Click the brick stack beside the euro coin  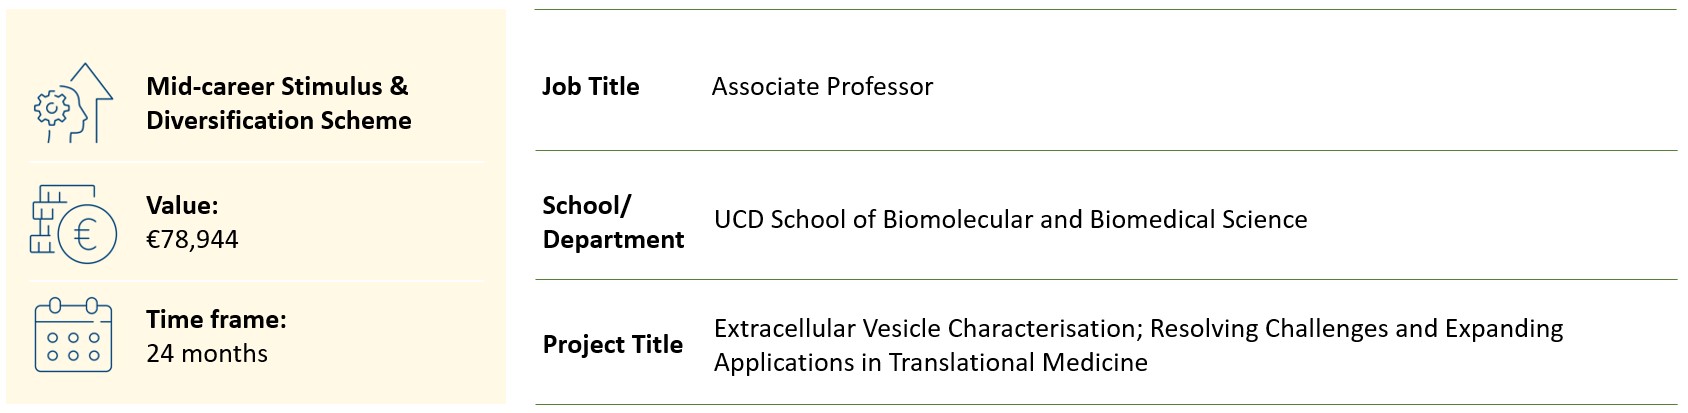pyautogui.click(x=48, y=220)
